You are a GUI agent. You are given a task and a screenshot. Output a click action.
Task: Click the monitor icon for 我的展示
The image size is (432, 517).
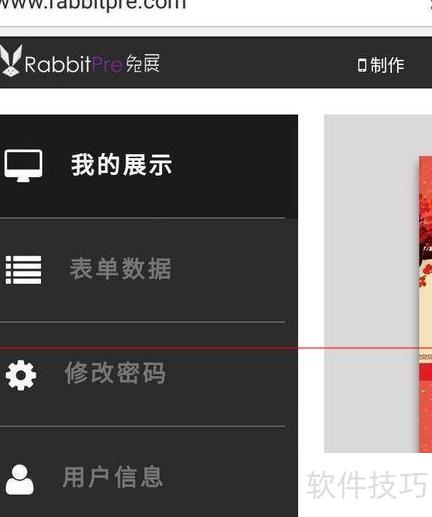(23, 165)
